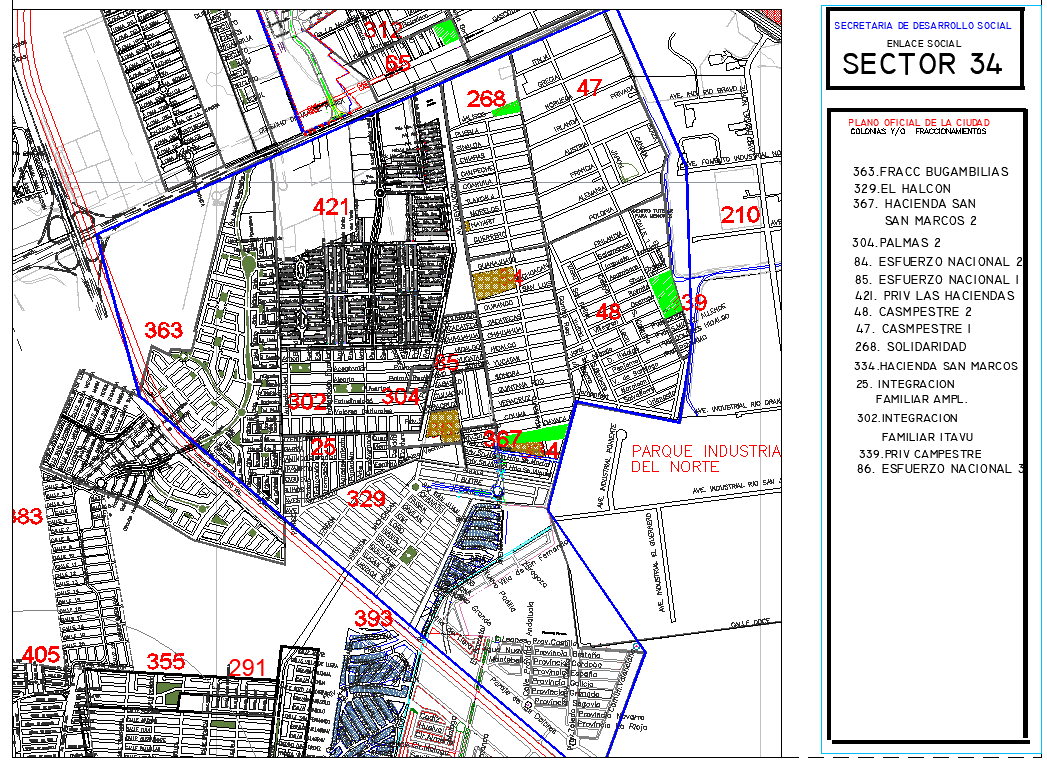Viewport: 1047px width, 761px height.
Task: Select the red 210 zone number on map
Action: (741, 215)
